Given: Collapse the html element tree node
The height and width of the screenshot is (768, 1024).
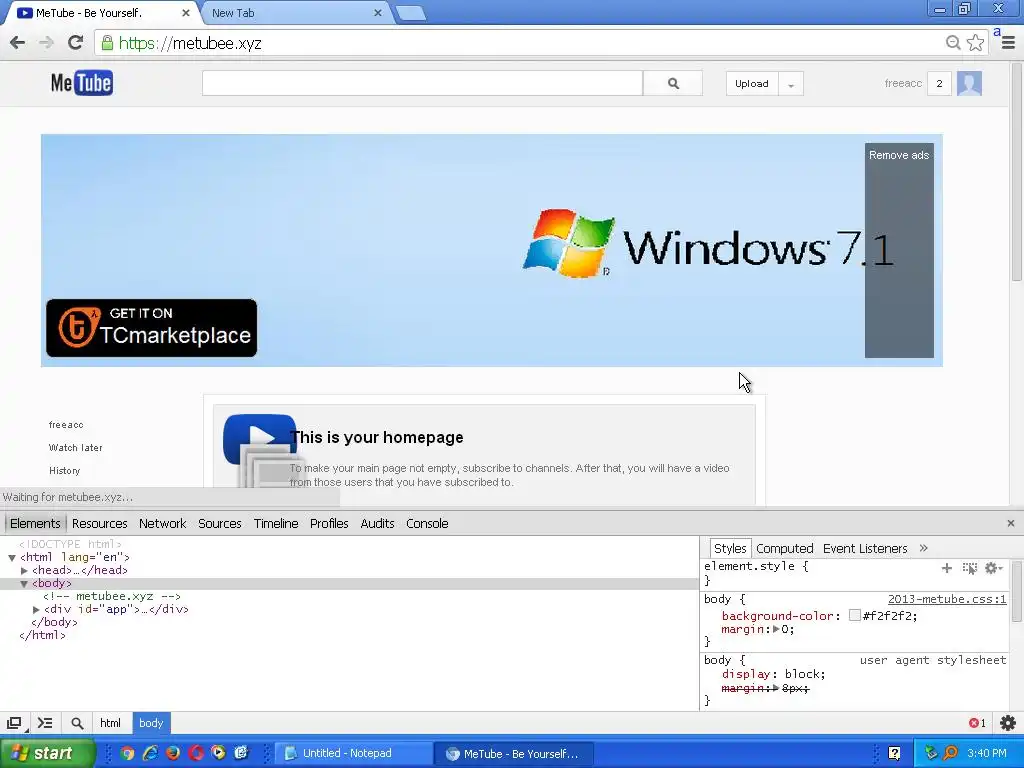Looking at the screenshot, I should coord(12,558).
